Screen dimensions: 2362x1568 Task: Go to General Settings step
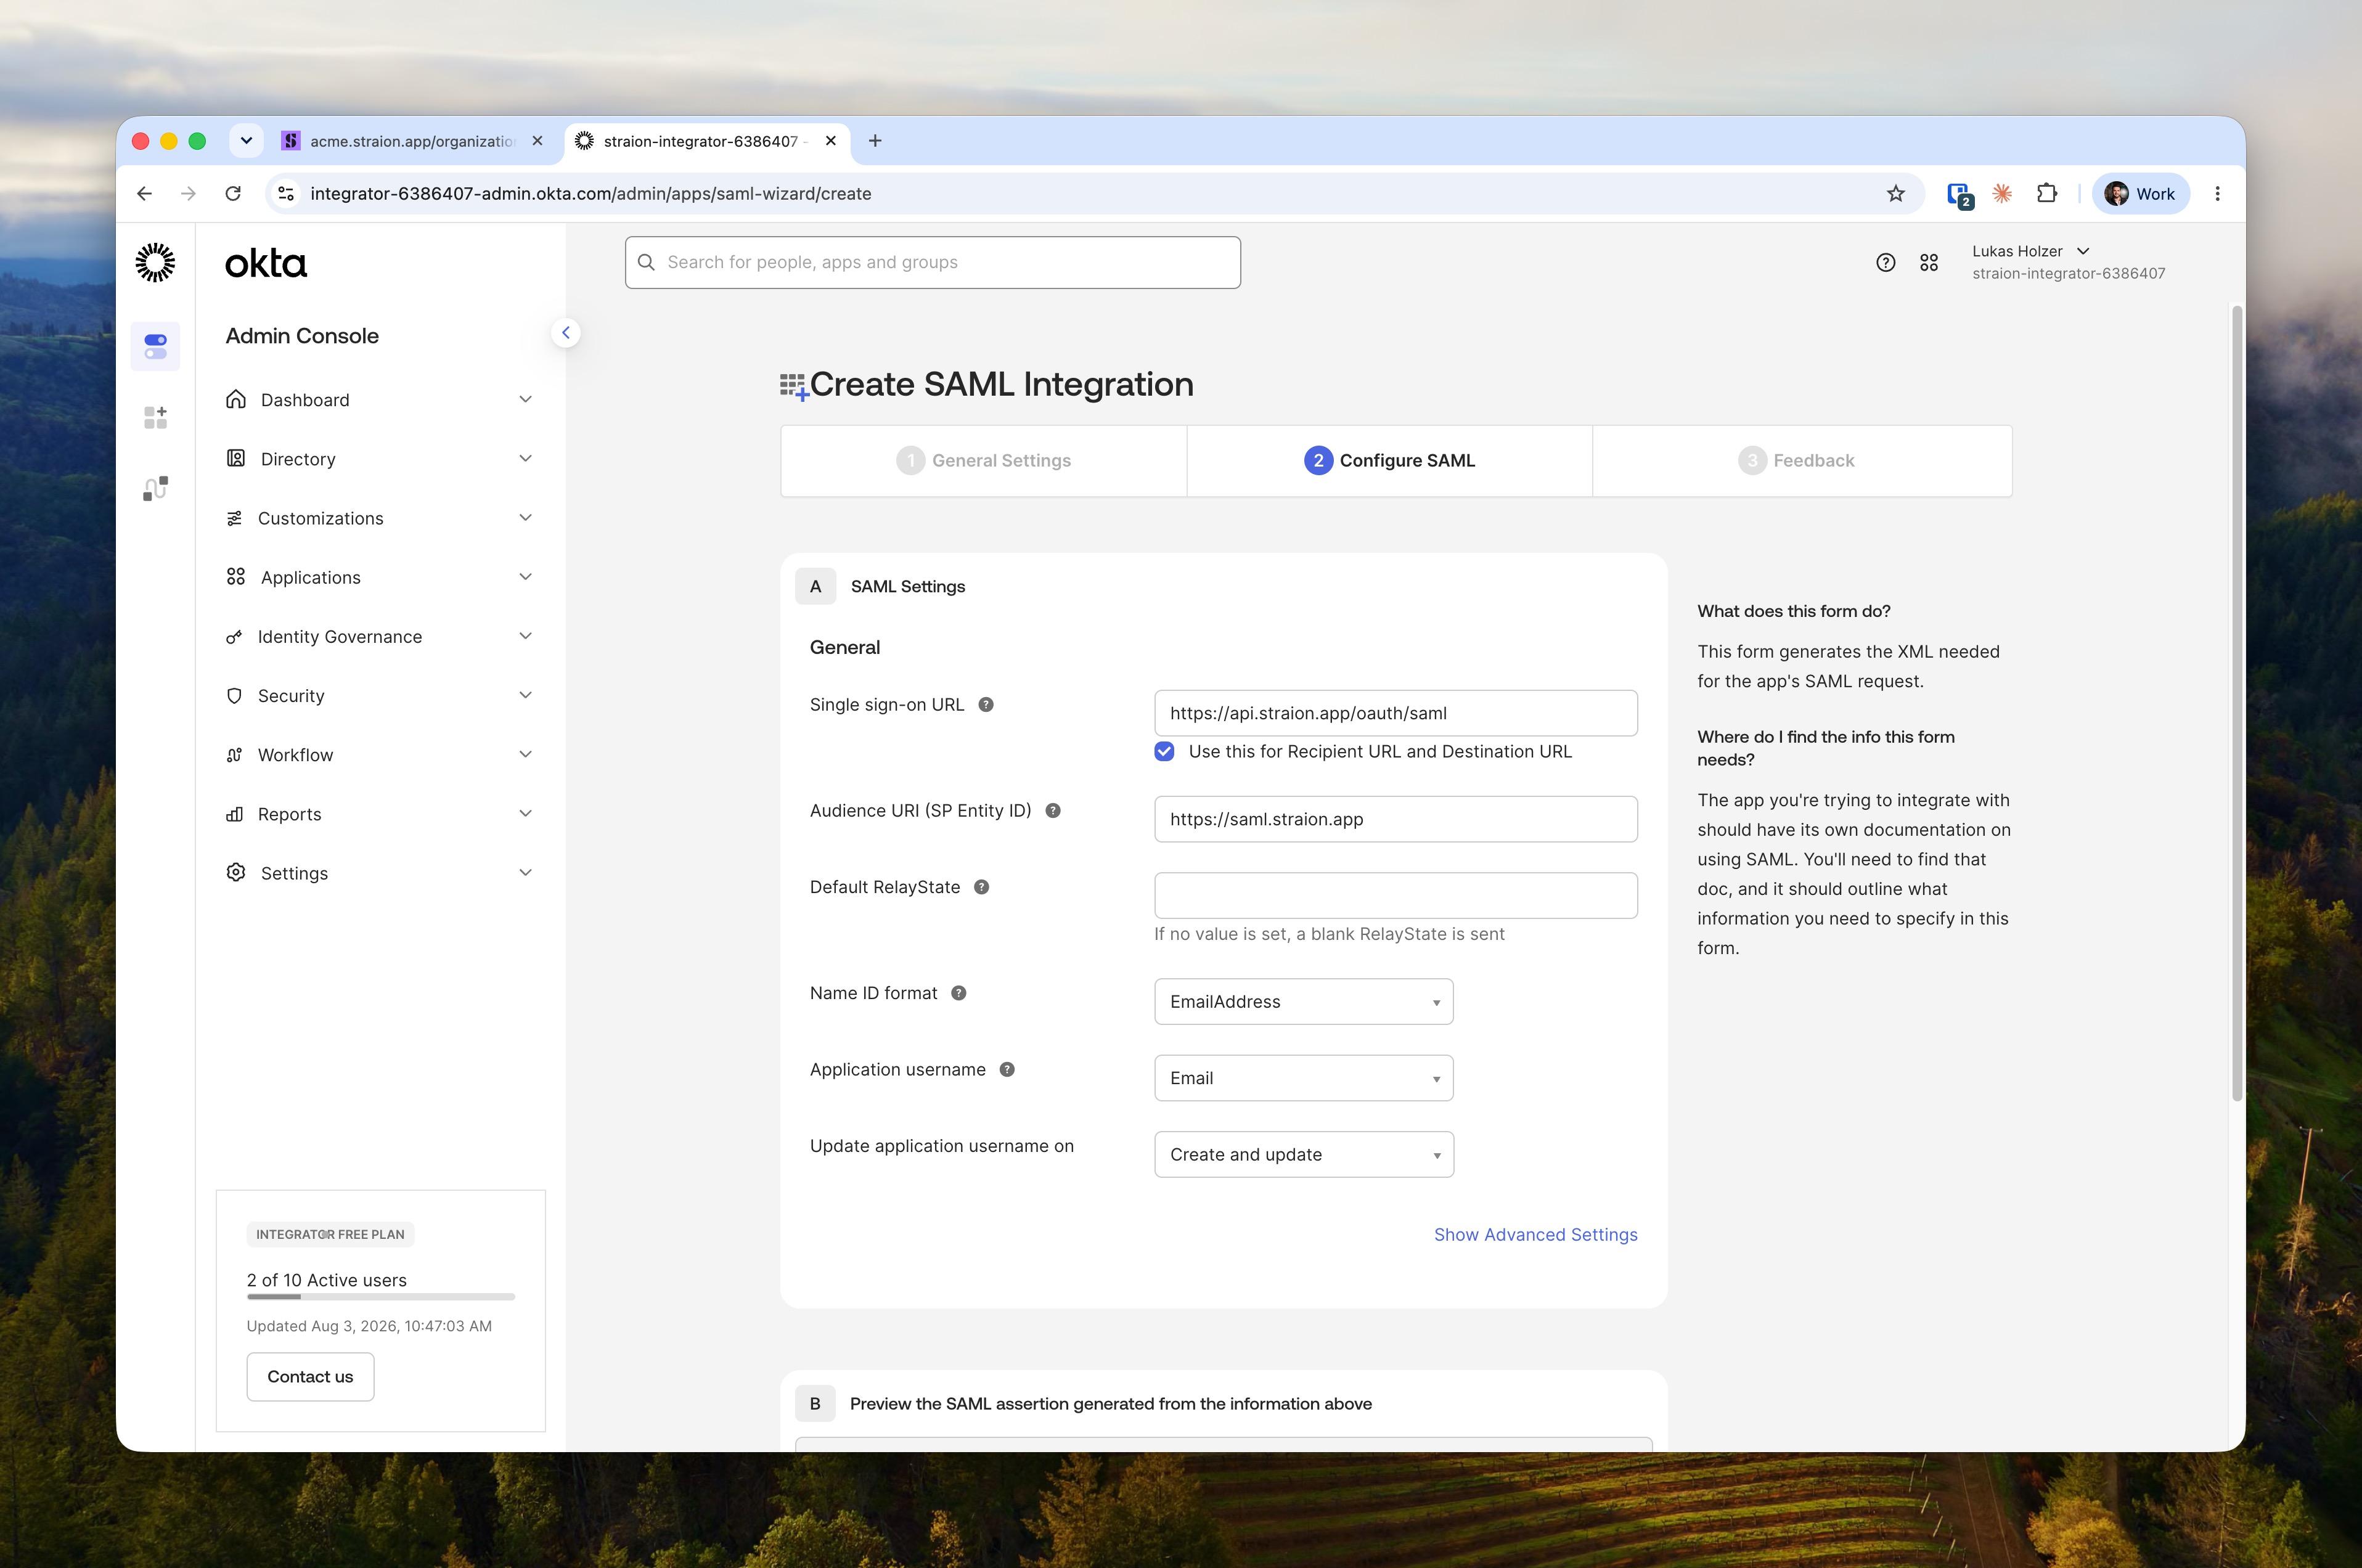coord(984,461)
